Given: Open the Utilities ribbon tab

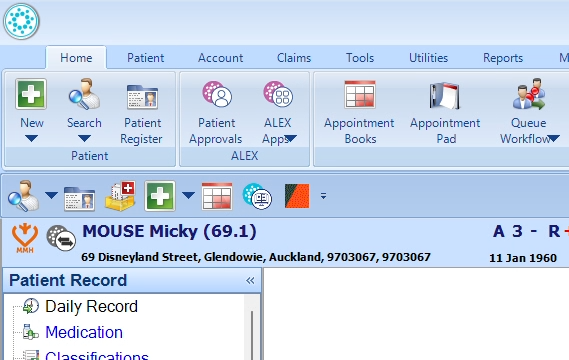Looking at the screenshot, I should (x=429, y=58).
